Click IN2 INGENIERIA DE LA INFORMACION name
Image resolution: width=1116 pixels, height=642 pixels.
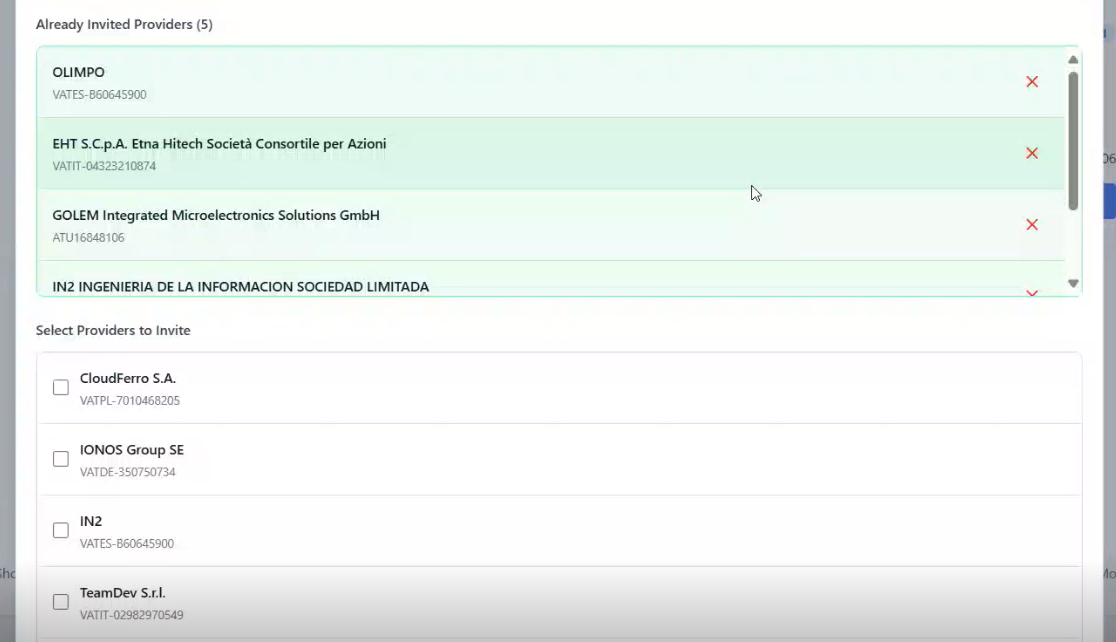coord(240,287)
